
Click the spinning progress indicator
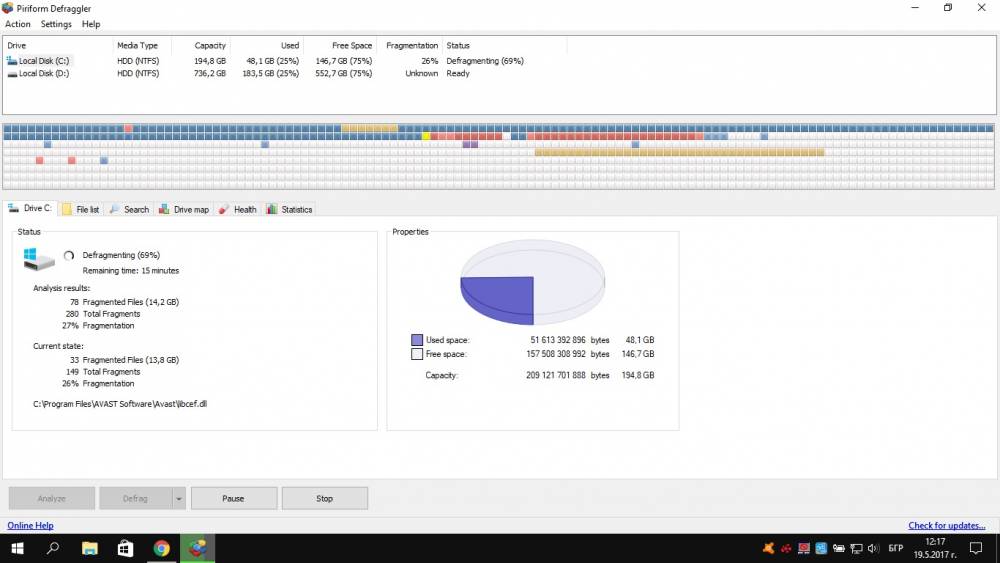(69, 256)
